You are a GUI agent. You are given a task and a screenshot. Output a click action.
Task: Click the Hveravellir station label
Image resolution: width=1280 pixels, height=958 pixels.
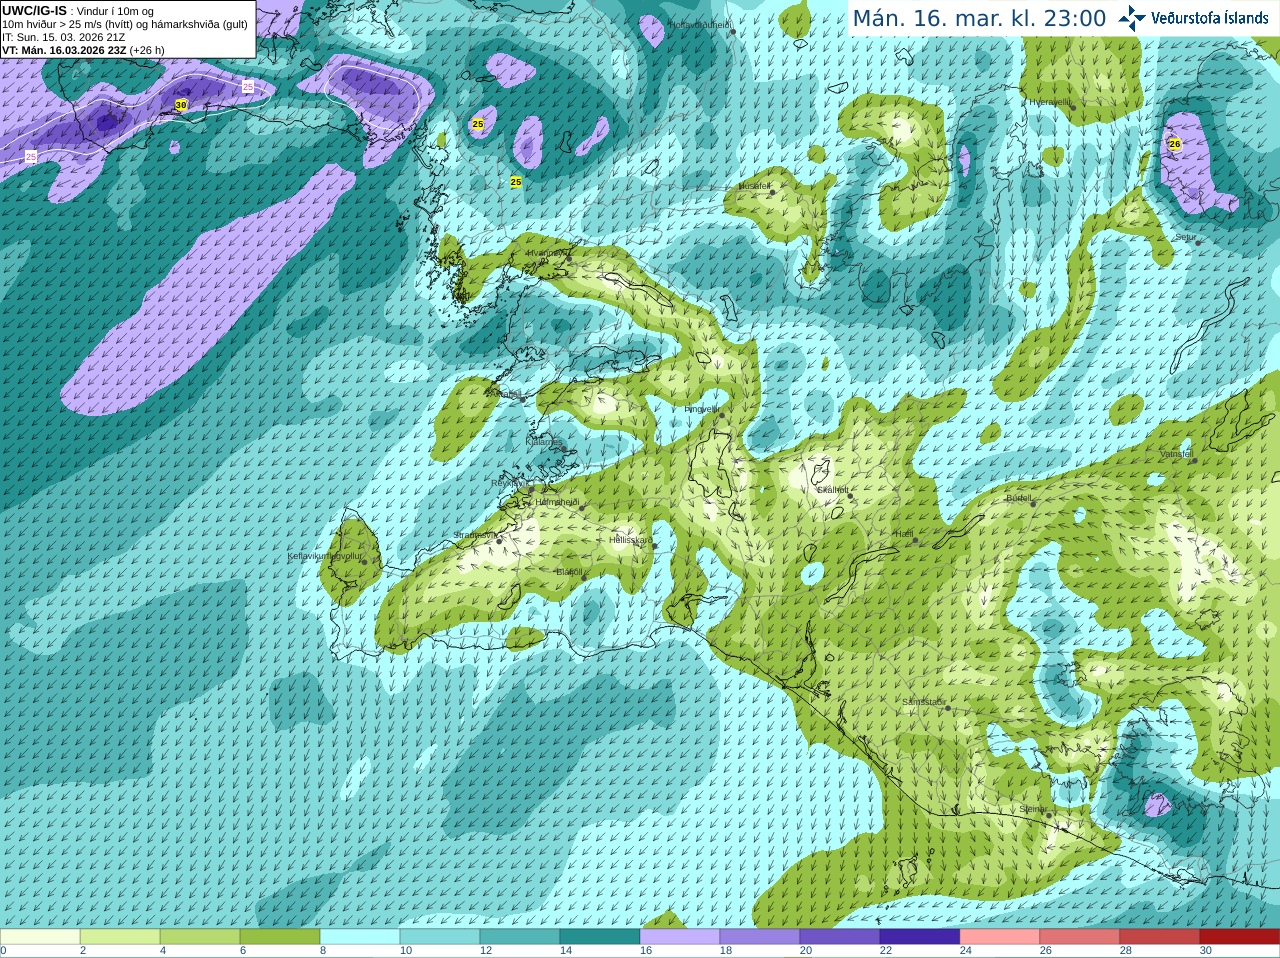click(x=1050, y=102)
